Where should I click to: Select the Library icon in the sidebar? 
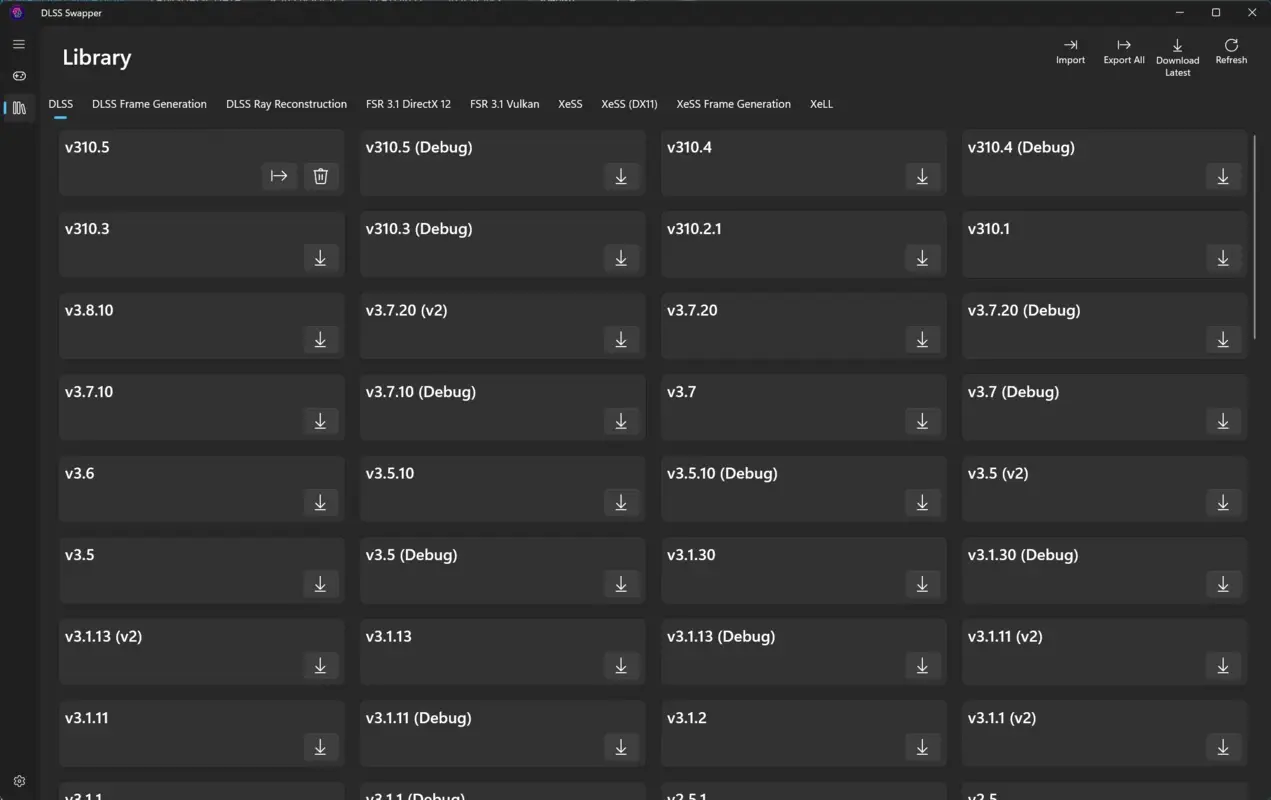18,107
